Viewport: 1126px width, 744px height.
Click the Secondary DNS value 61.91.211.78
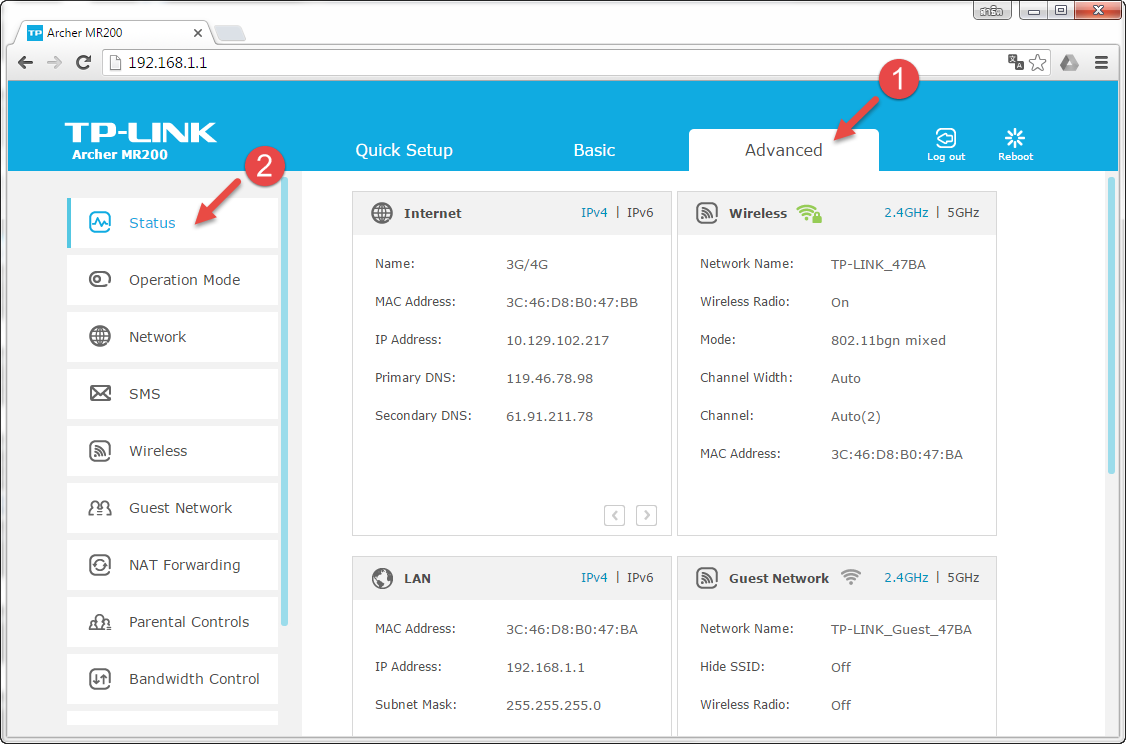549,417
